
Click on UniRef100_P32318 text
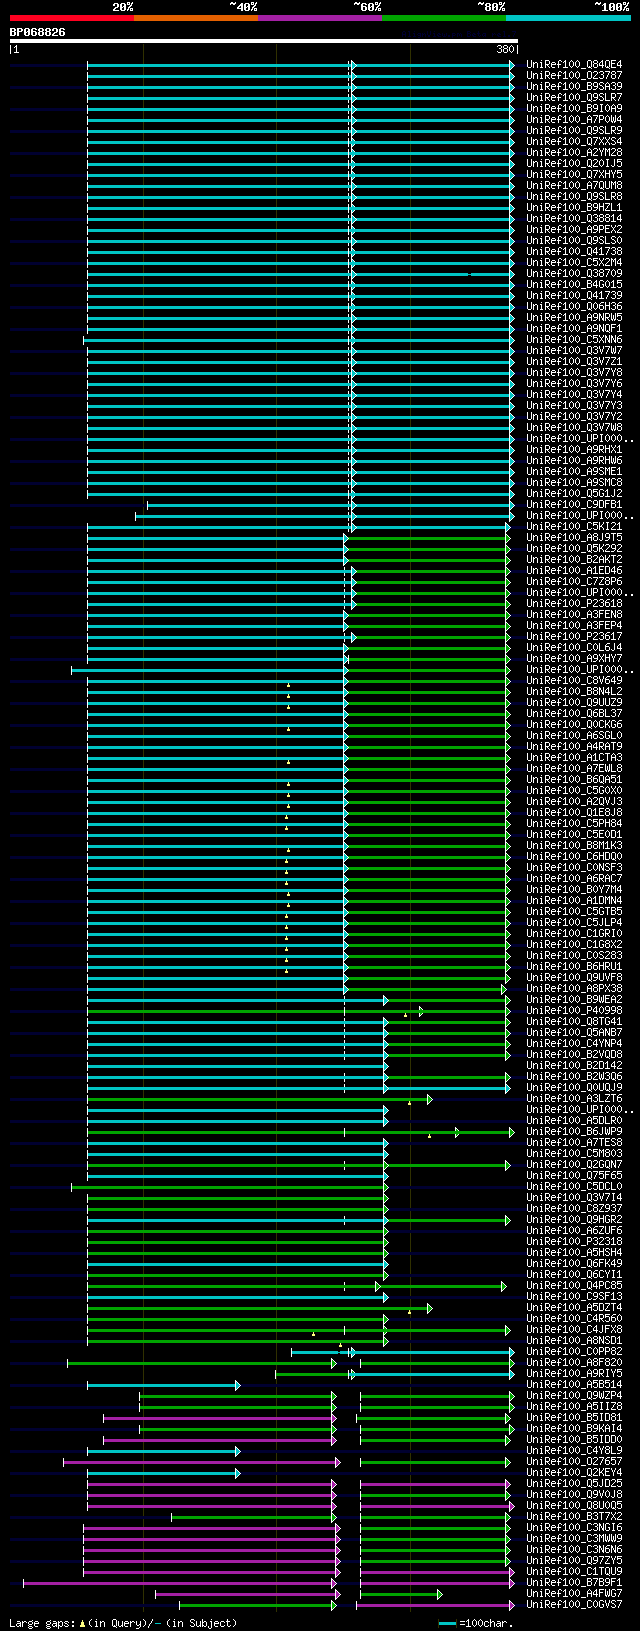574,1242
